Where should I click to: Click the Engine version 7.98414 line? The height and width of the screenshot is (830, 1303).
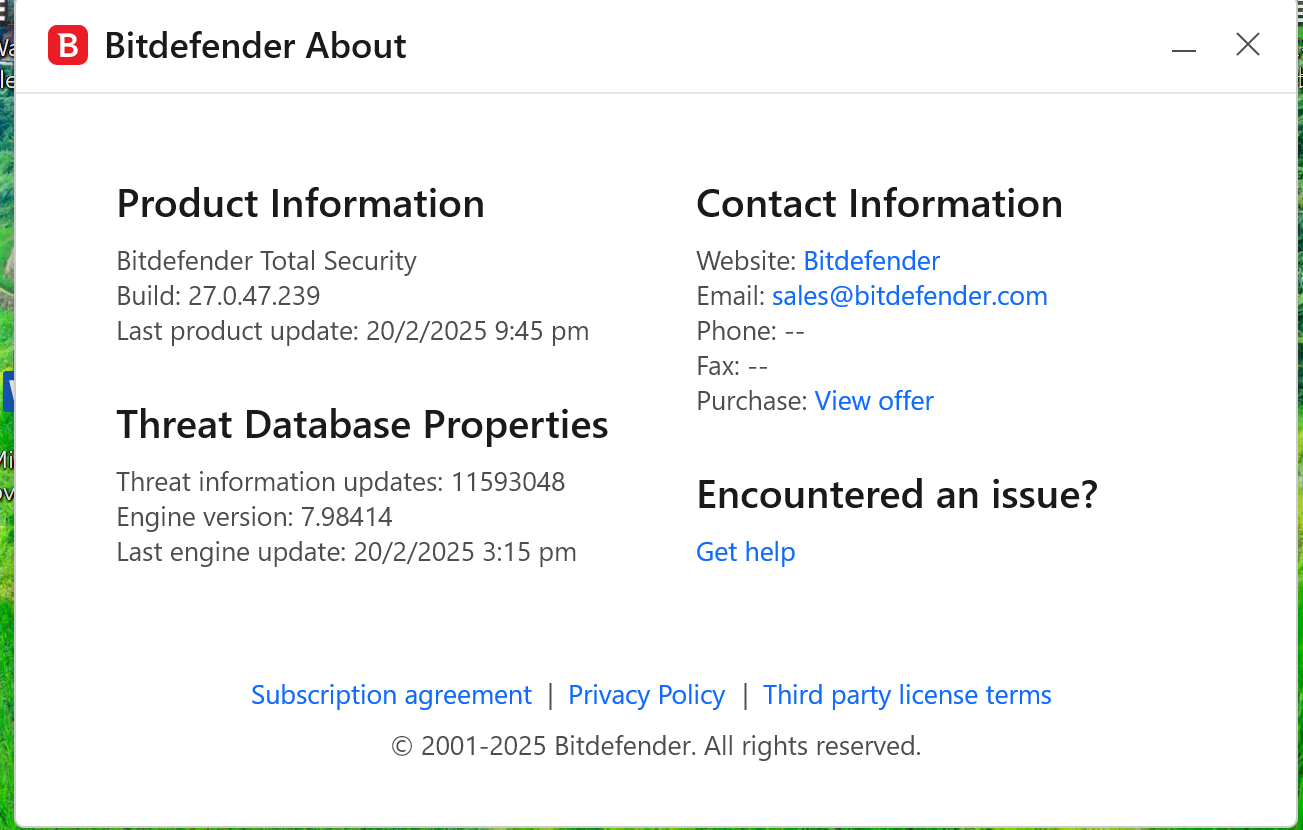(254, 518)
